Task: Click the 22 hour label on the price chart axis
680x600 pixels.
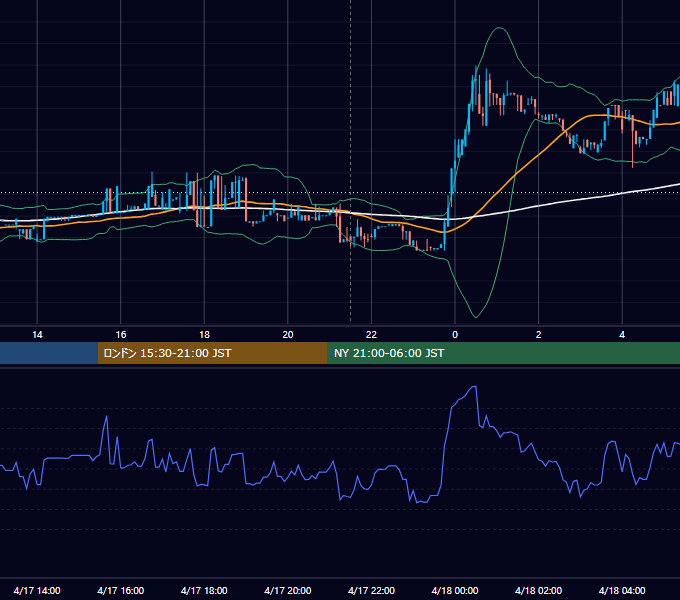Action: click(371, 335)
